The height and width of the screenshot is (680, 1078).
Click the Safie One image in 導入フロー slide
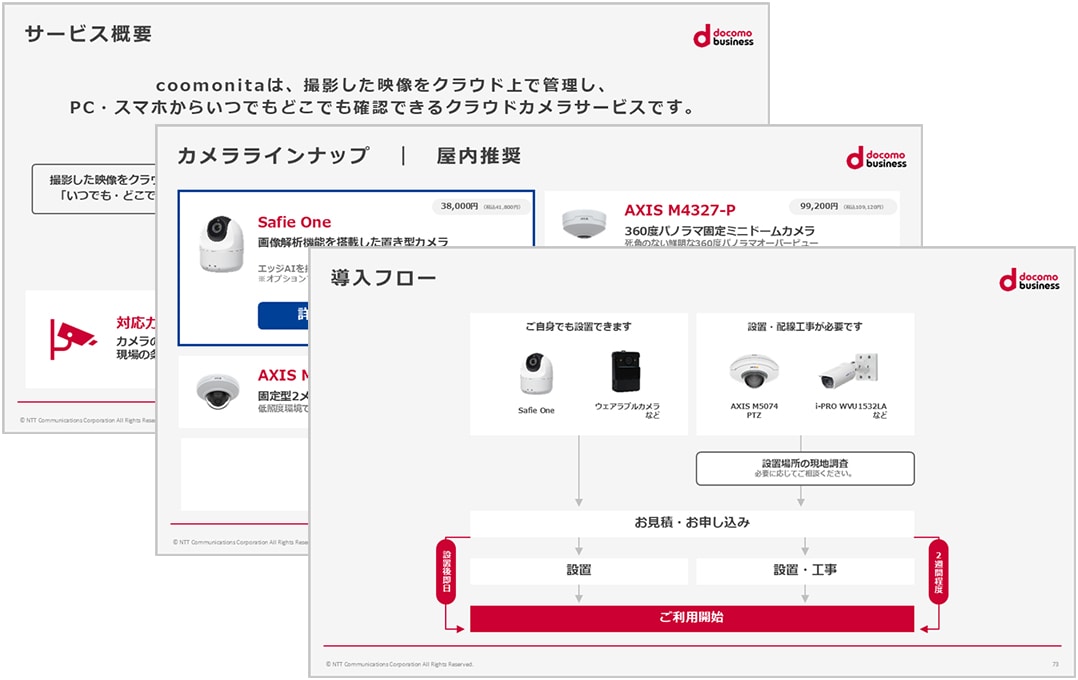pyautogui.click(x=536, y=373)
